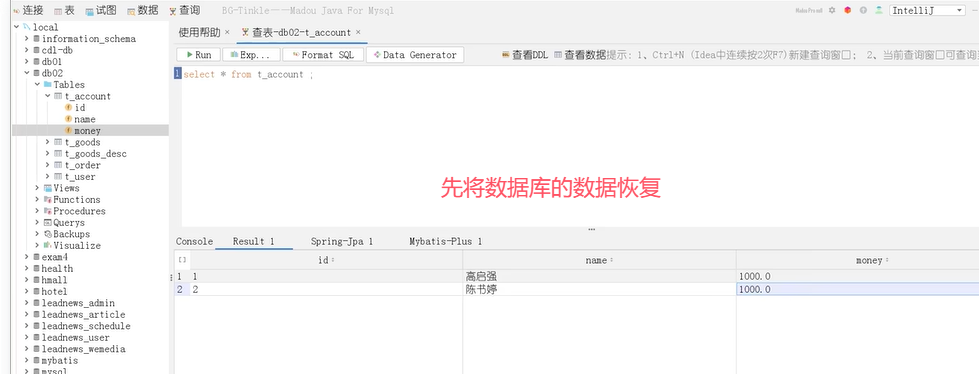Click the exam4 database icon
Viewport: 979px width, 374px height.
(36, 257)
